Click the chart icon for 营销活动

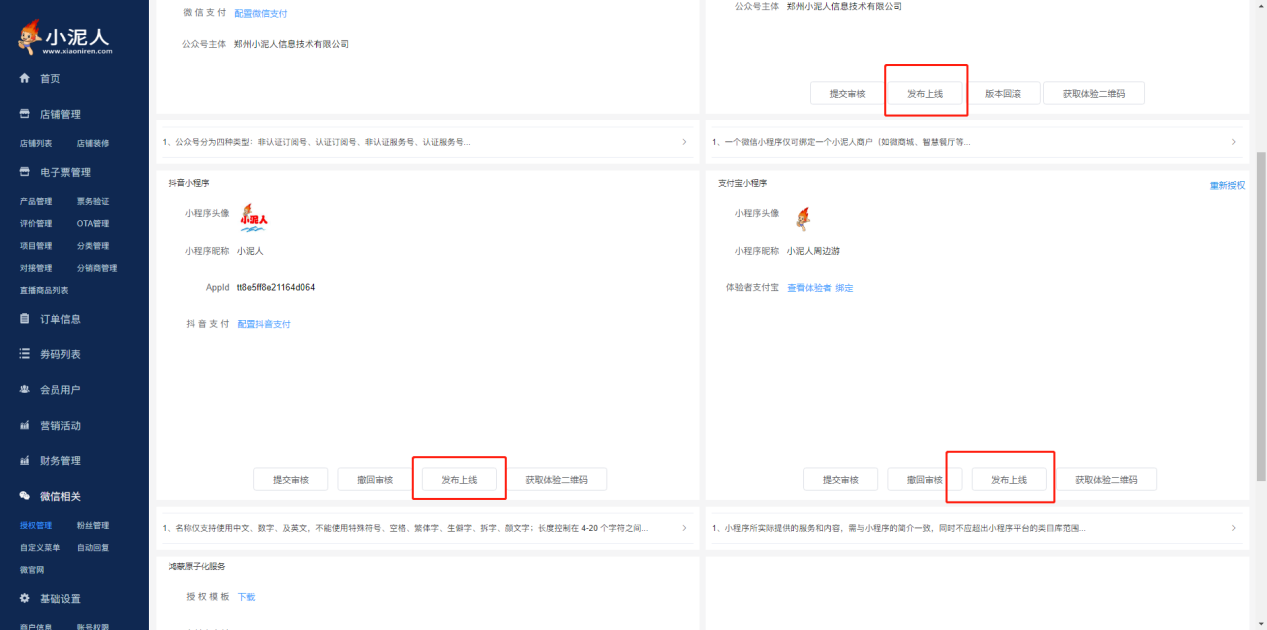(25, 425)
